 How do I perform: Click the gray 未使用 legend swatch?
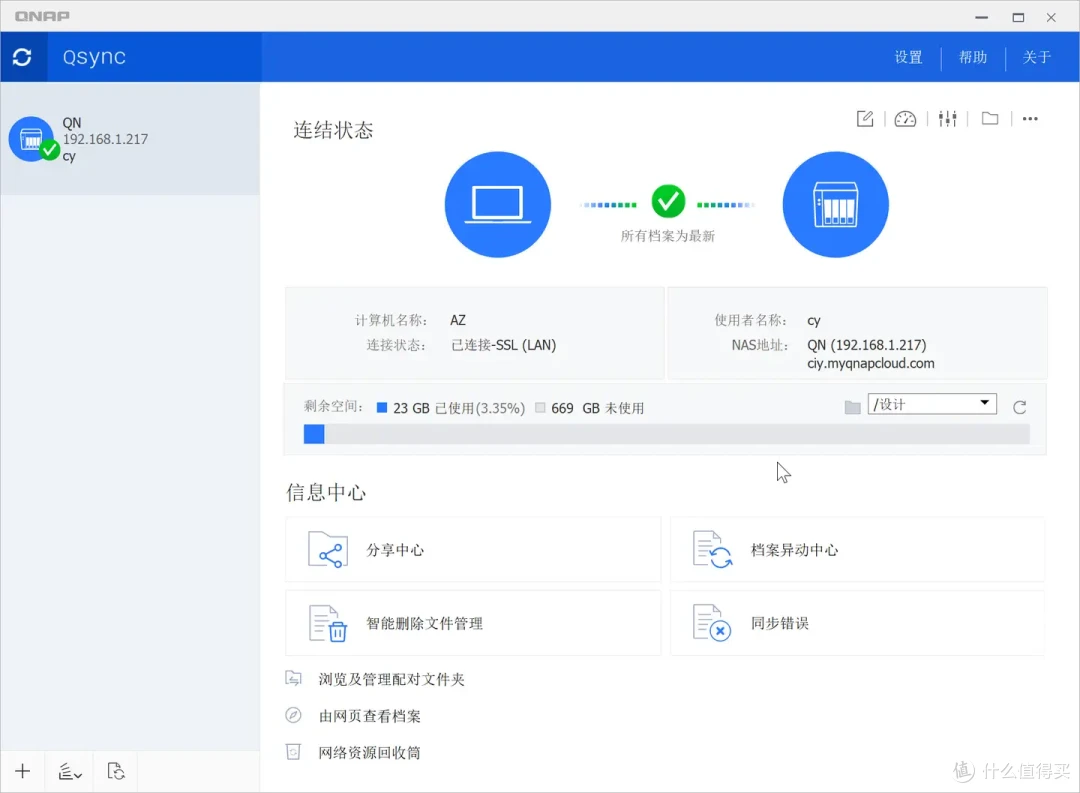click(540, 407)
